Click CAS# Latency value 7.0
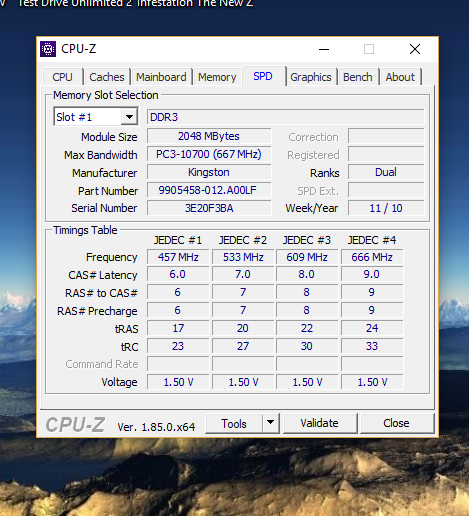This screenshot has width=469, height=516. coord(243,274)
